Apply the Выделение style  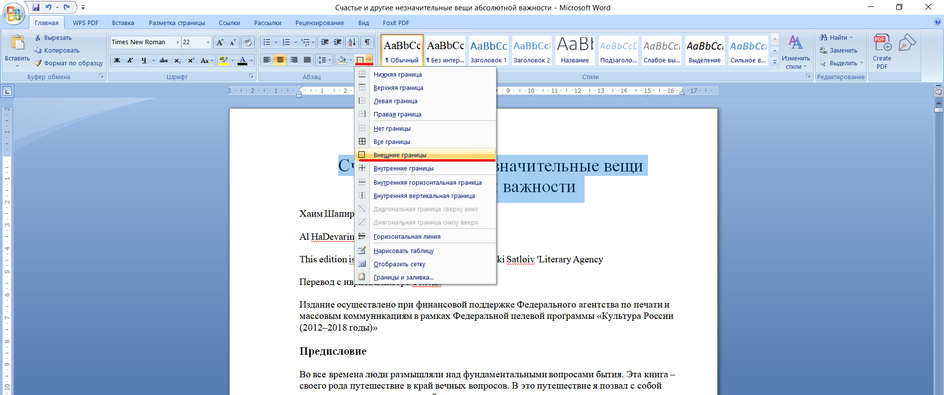[x=705, y=50]
